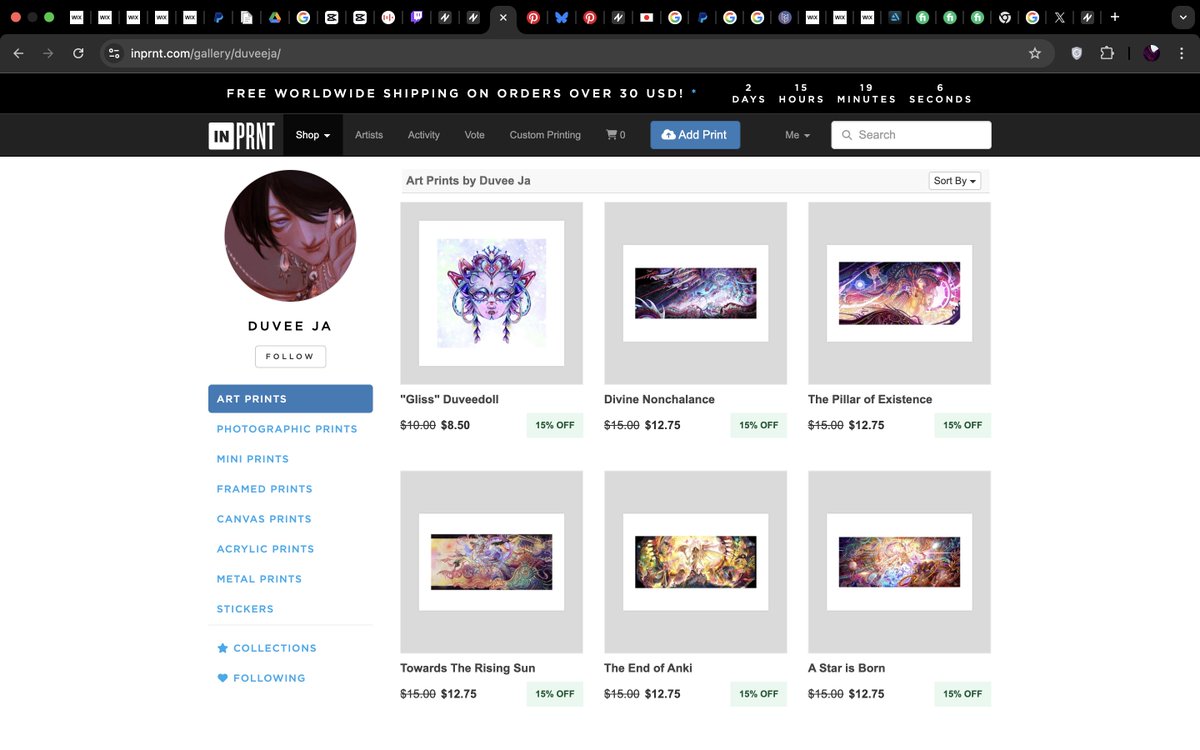Open the Chrome profile avatar
This screenshot has width=1200, height=750.
pyautogui.click(x=1152, y=53)
